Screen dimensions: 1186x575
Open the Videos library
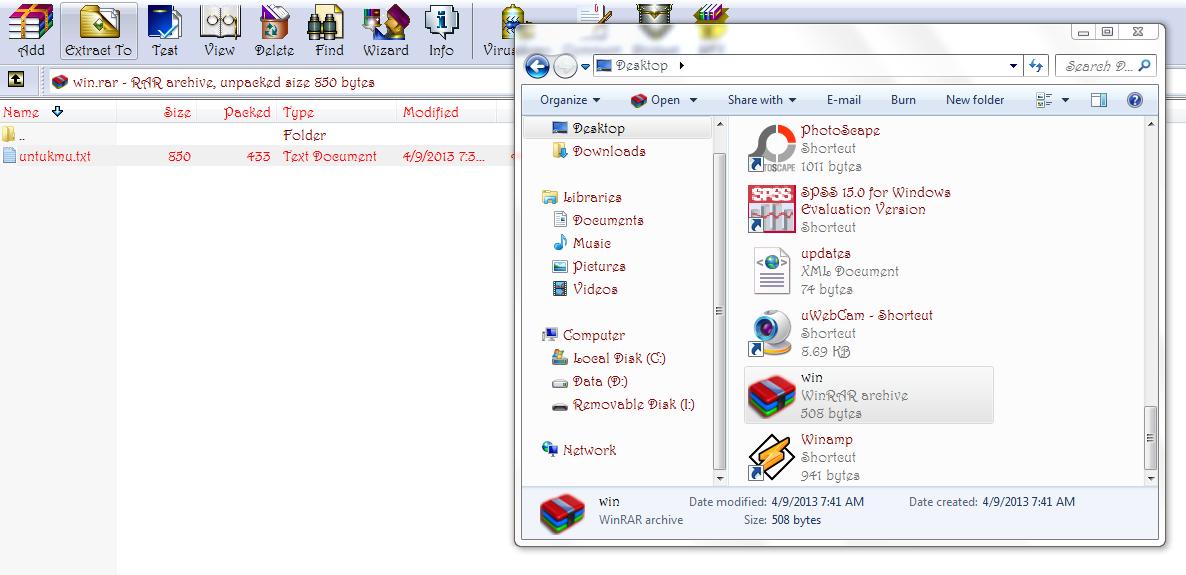(x=595, y=289)
